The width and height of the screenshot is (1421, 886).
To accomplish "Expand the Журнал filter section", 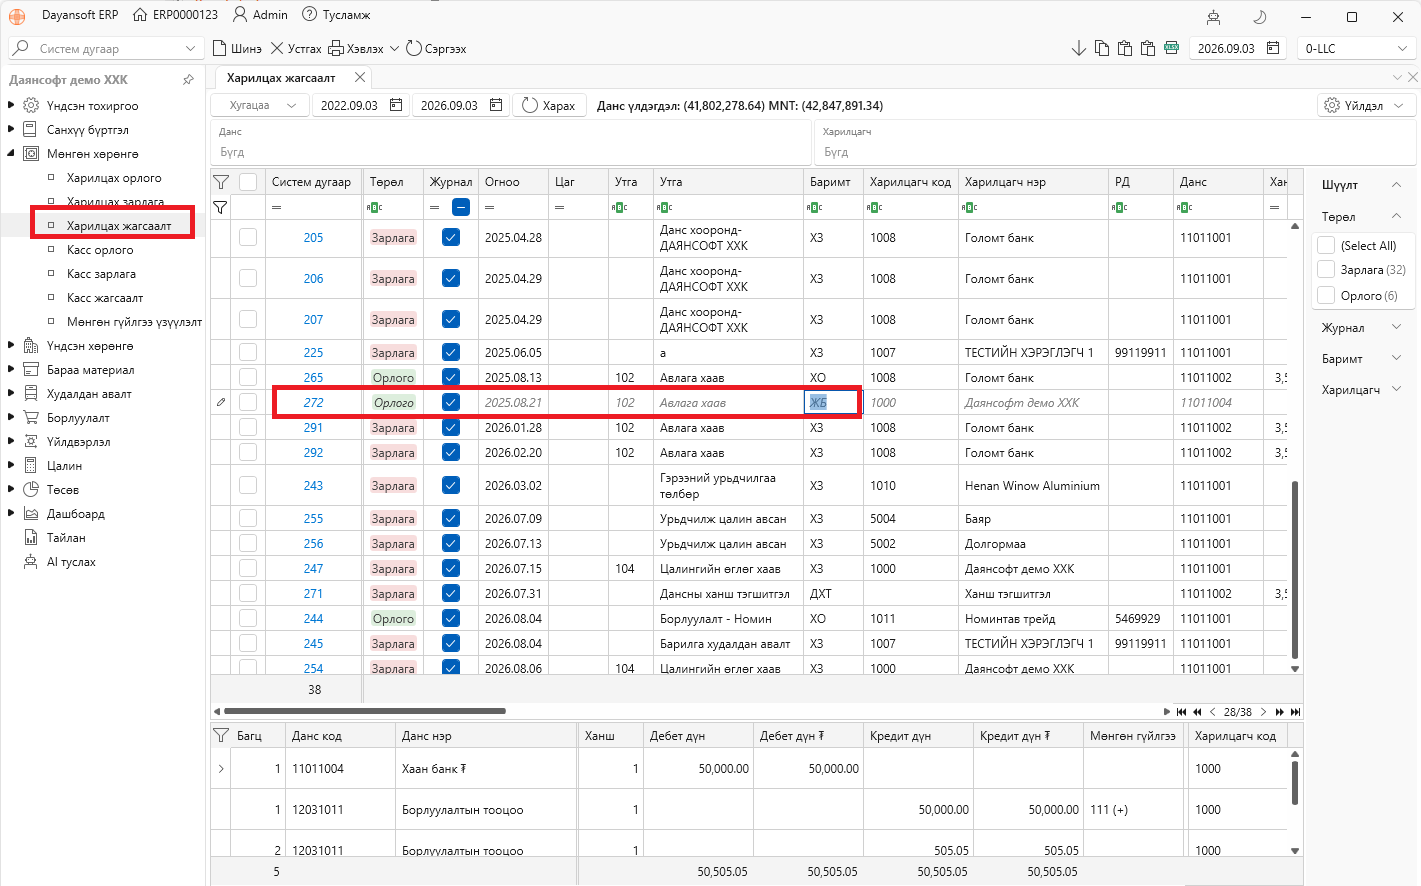I will pyautogui.click(x=1397, y=327).
